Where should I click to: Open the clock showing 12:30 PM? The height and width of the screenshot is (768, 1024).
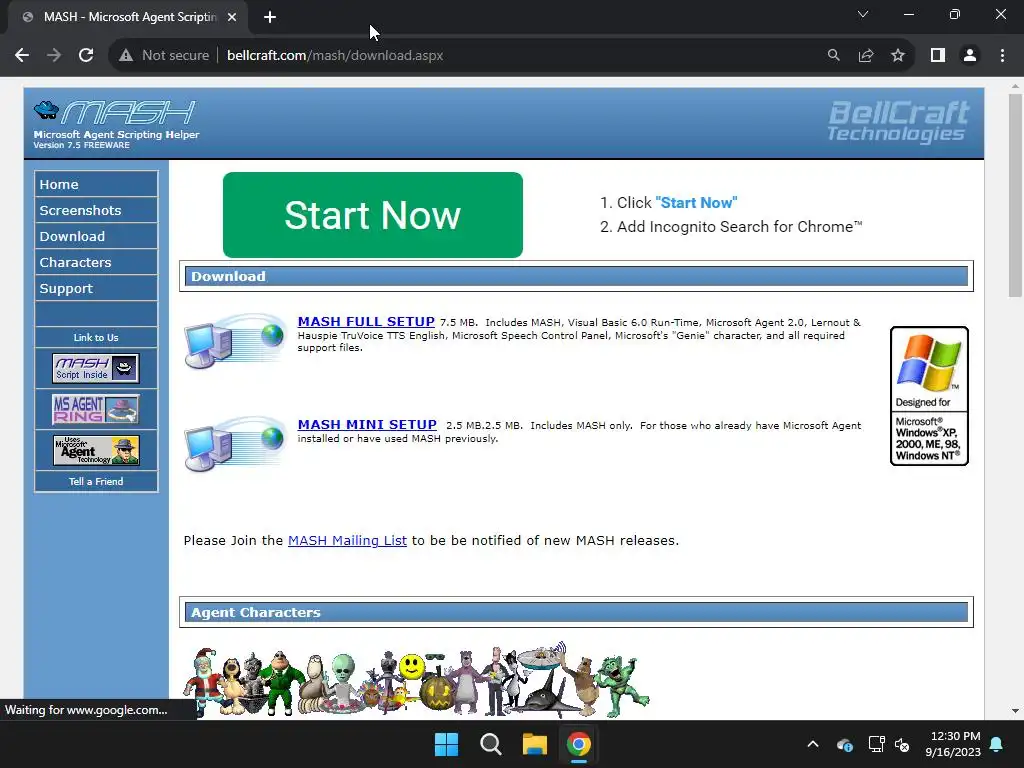953,744
